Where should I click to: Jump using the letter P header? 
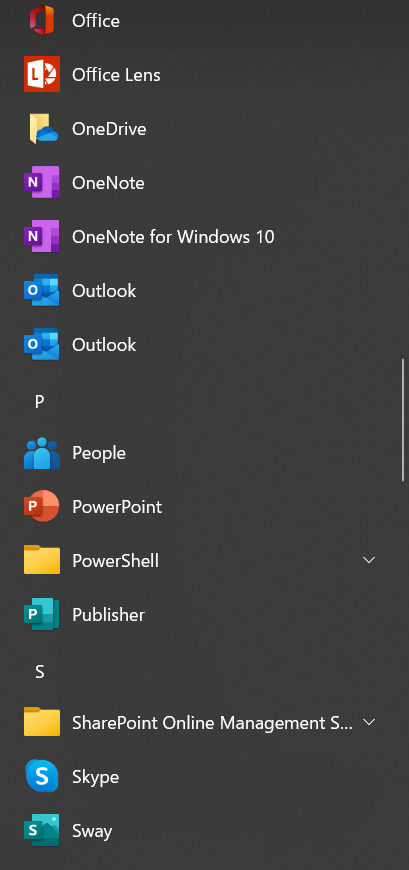[x=39, y=401]
